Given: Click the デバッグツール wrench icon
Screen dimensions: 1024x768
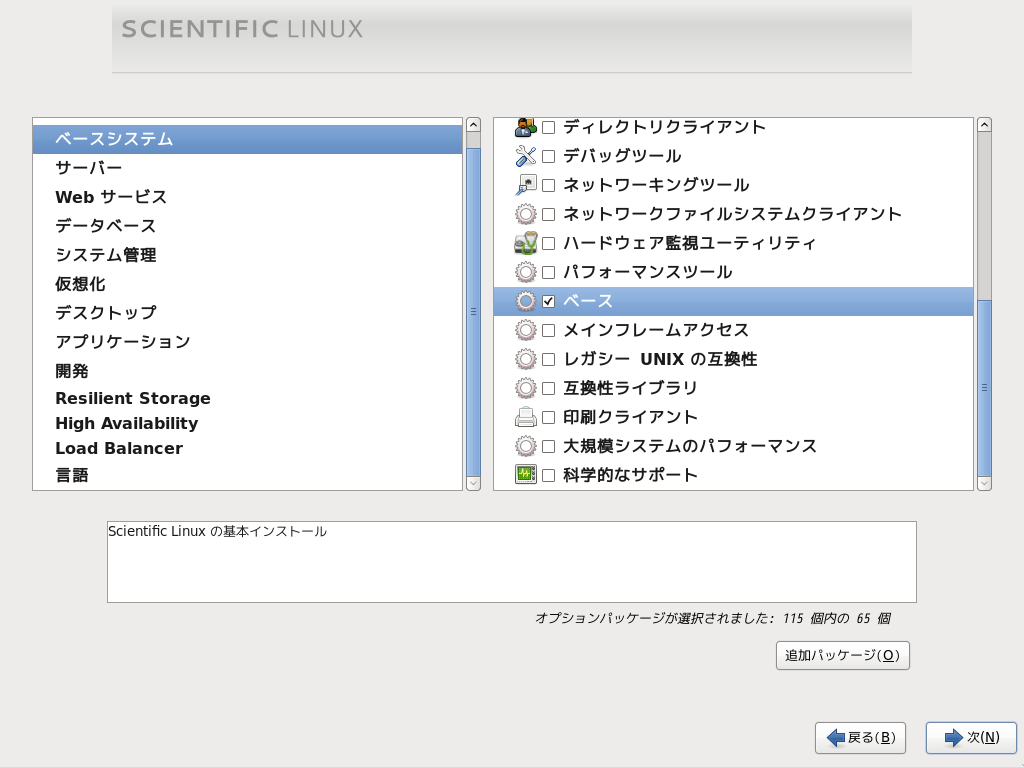Looking at the screenshot, I should 526,156.
